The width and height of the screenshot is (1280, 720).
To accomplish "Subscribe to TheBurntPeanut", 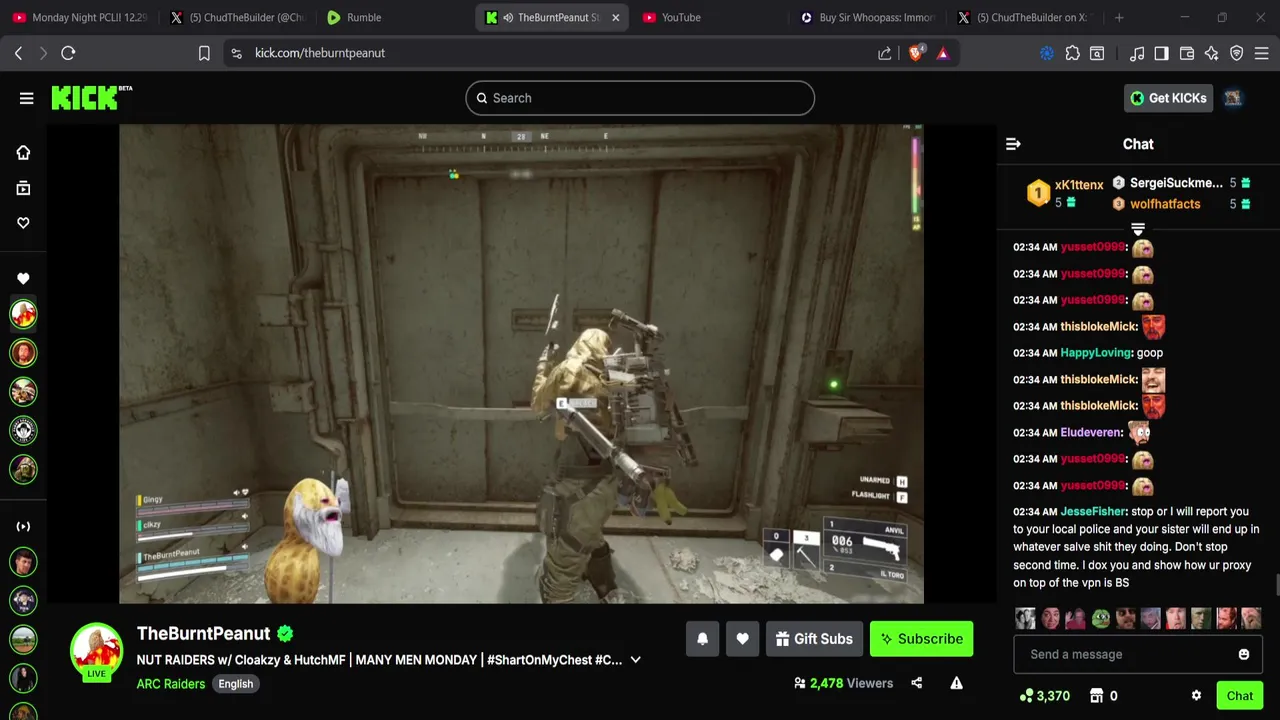I will click(921, 639).
